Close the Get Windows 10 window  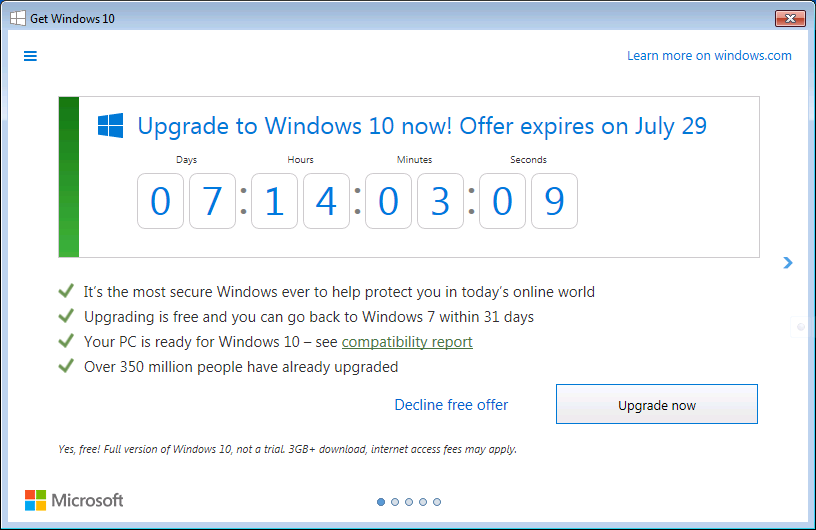point(790,18)
